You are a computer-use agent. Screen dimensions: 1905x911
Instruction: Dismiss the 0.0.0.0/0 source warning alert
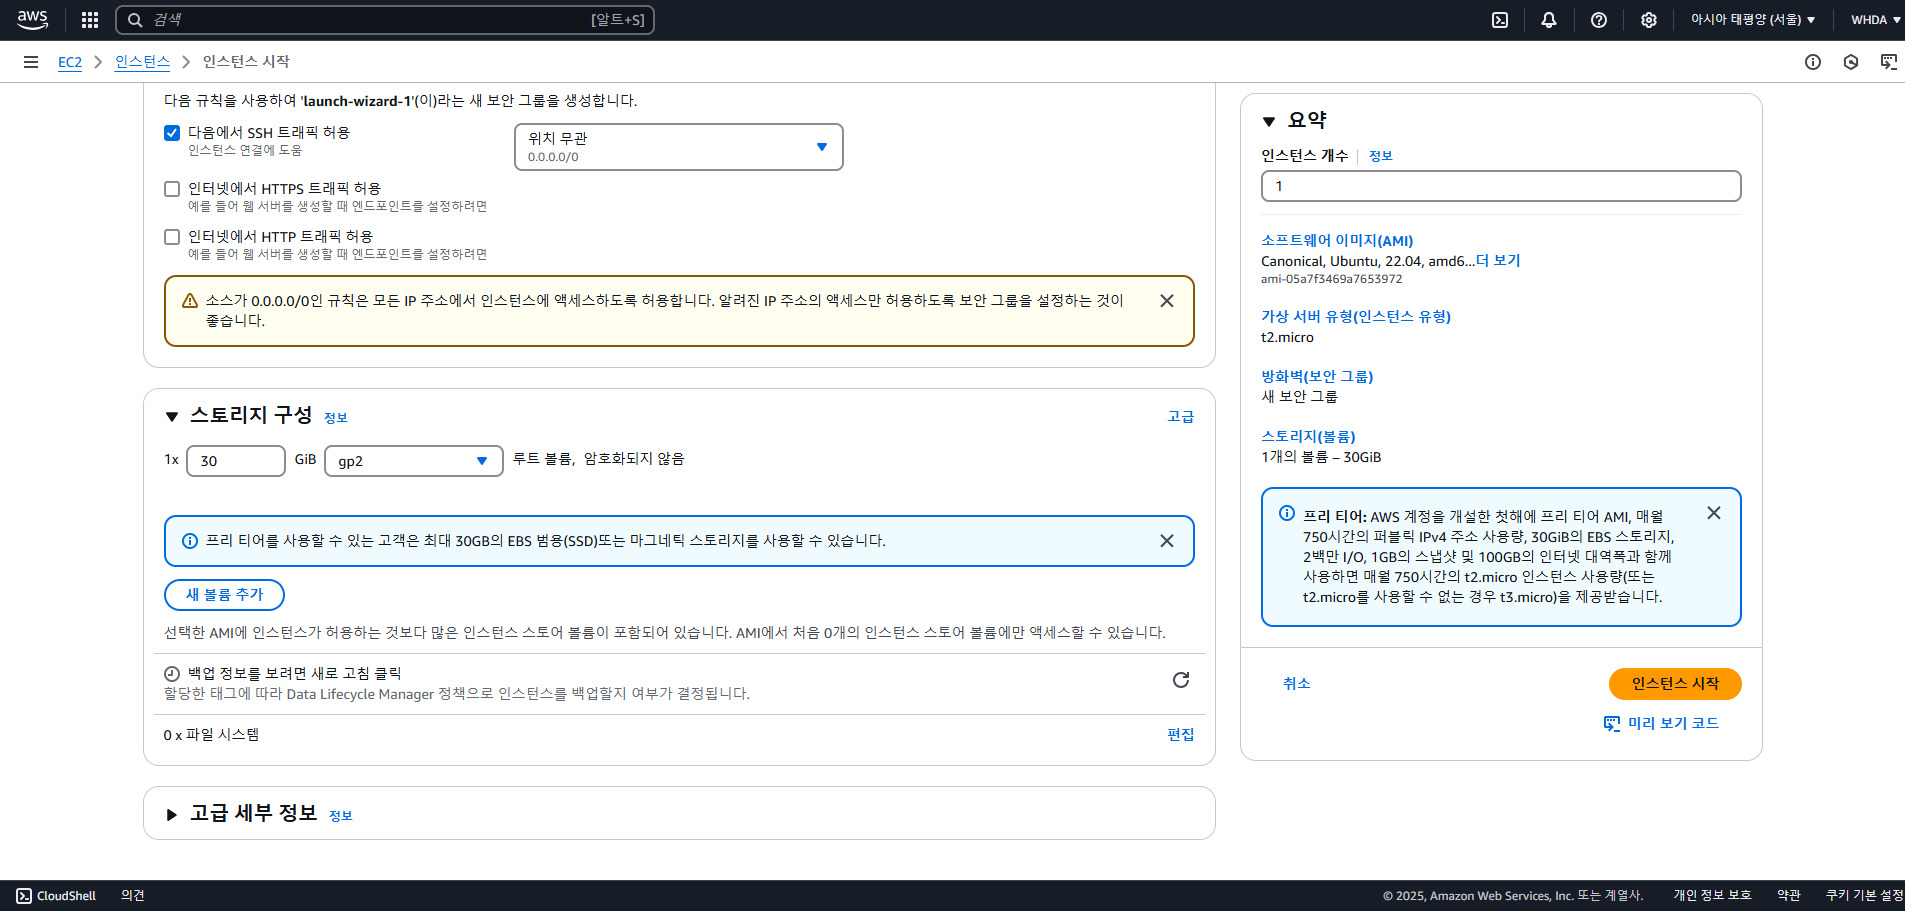click(x=1167, y=301)
